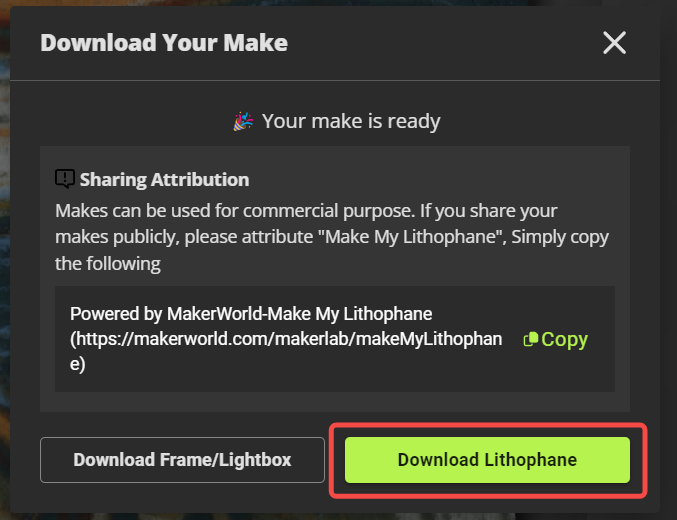
Task: Click the dark attribution code box
Action: click(335, 339)
